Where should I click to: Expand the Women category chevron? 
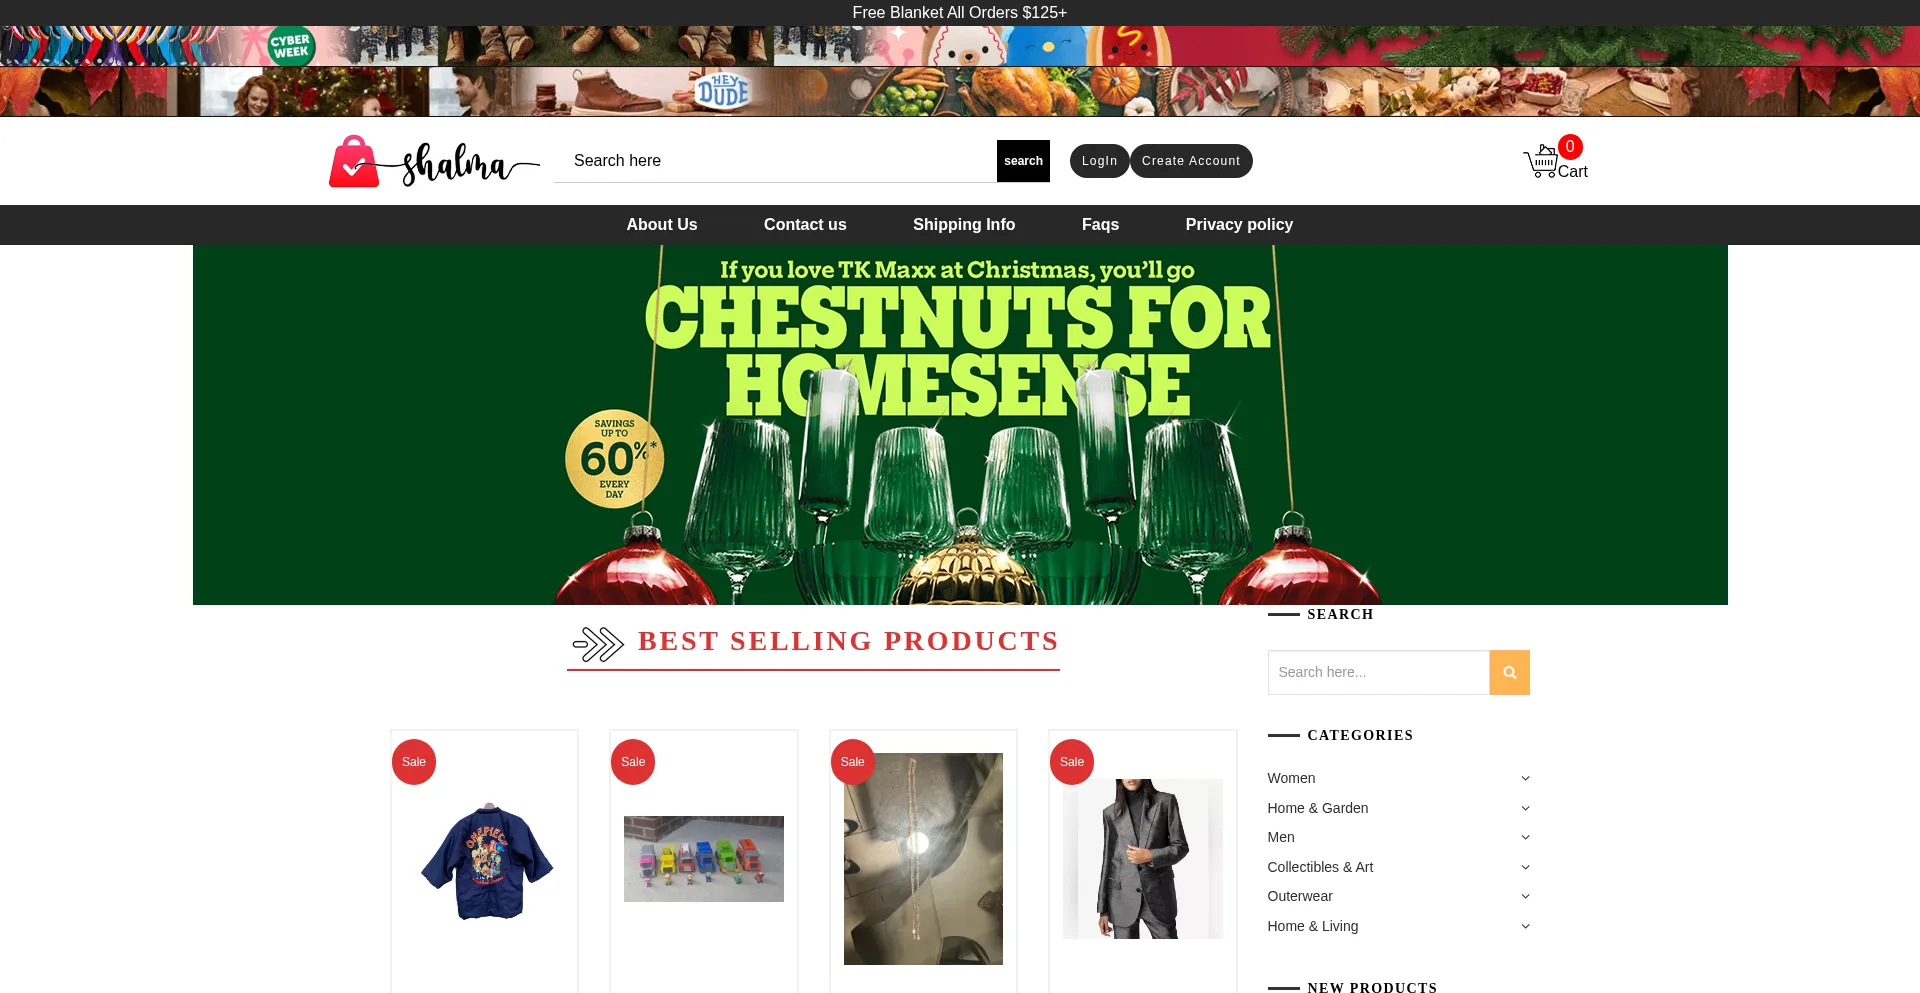(1525, 779)
